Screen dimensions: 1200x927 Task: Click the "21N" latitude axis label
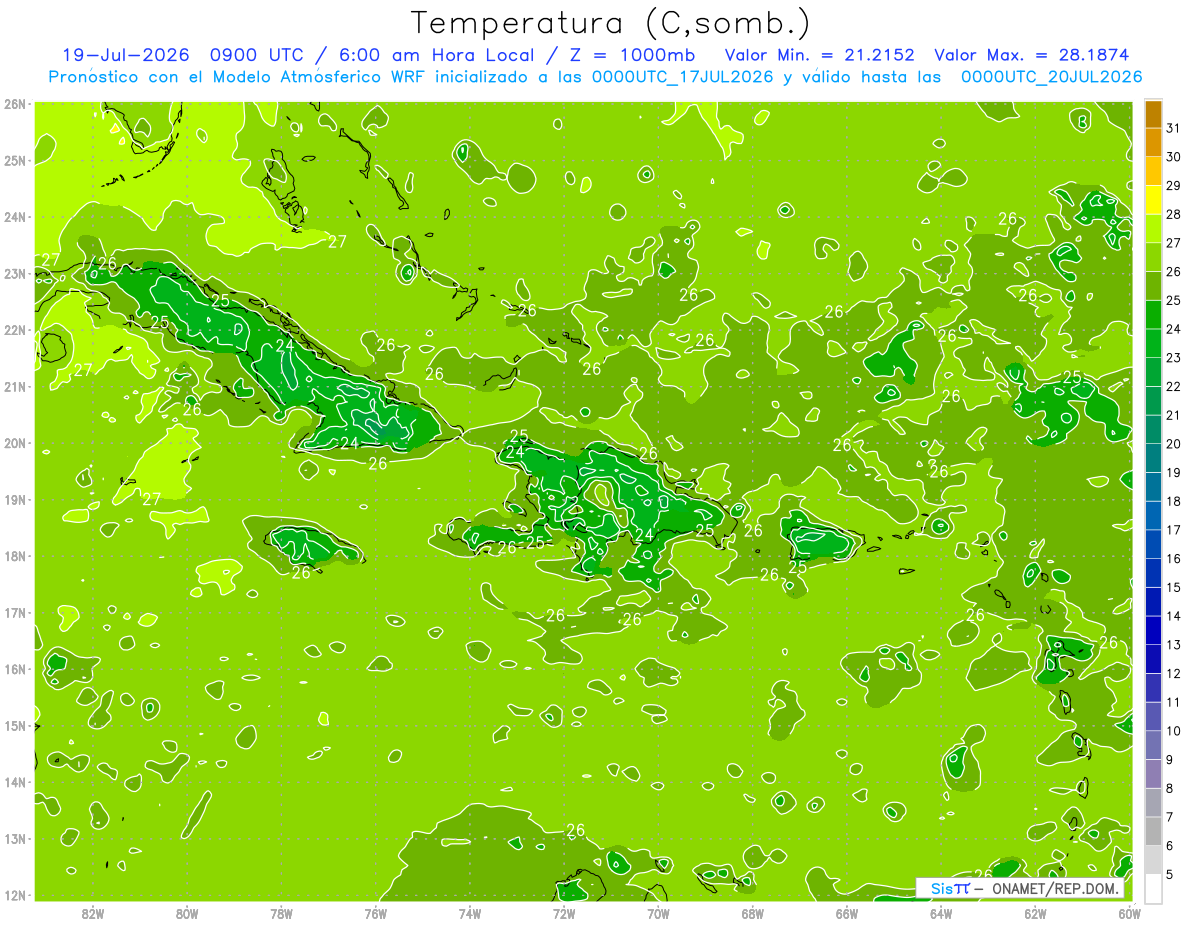[x=14, y=387]
